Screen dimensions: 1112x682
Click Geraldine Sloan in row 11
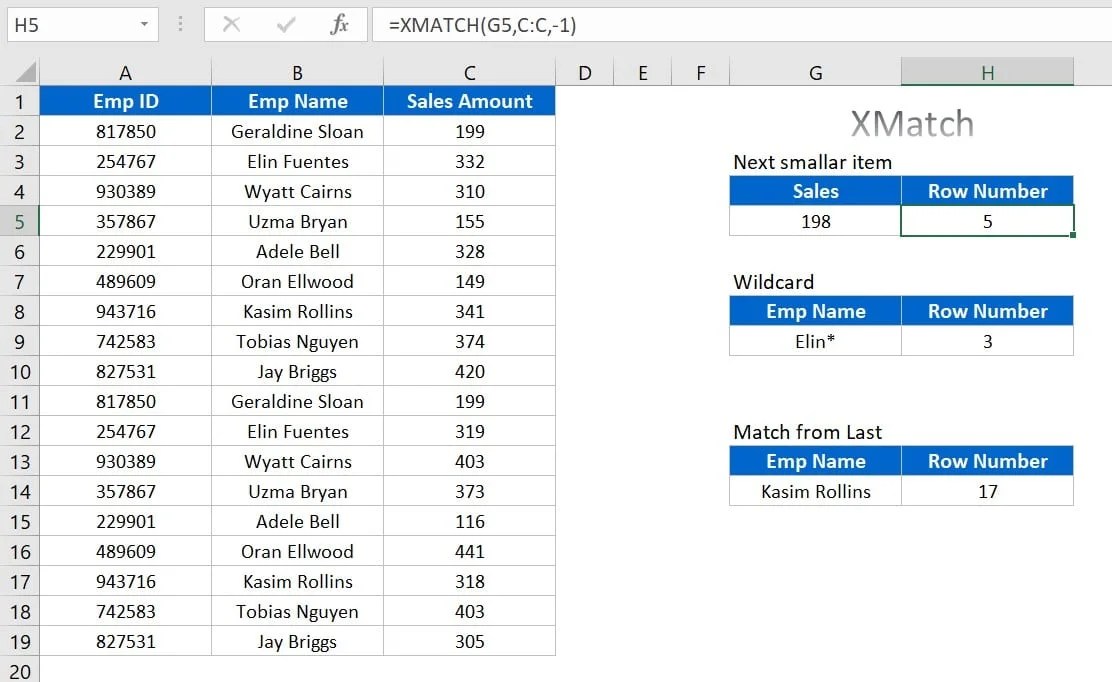[x=297, y=401]
